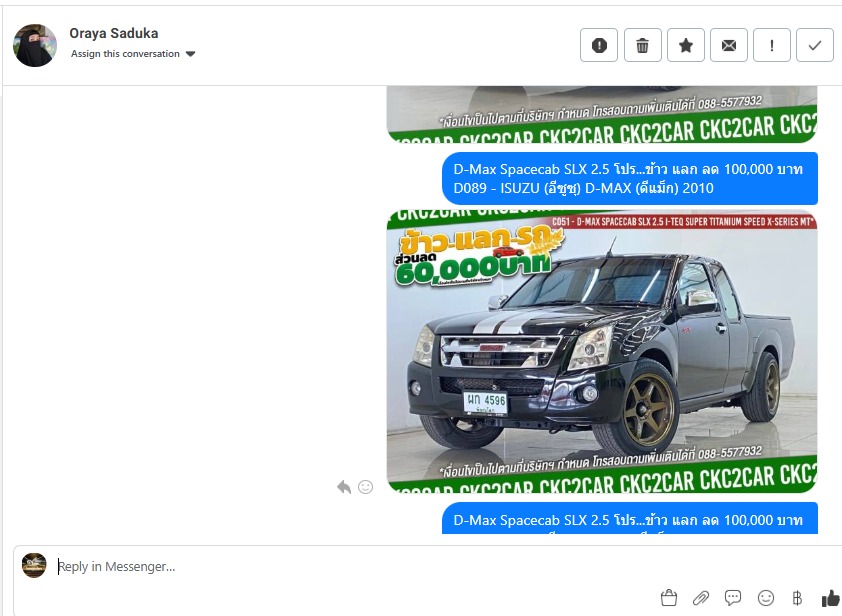Flag conversation with the exclamation mark button
Screen dimensions: 842x616
pyautogui.click(x=772, y=45)
